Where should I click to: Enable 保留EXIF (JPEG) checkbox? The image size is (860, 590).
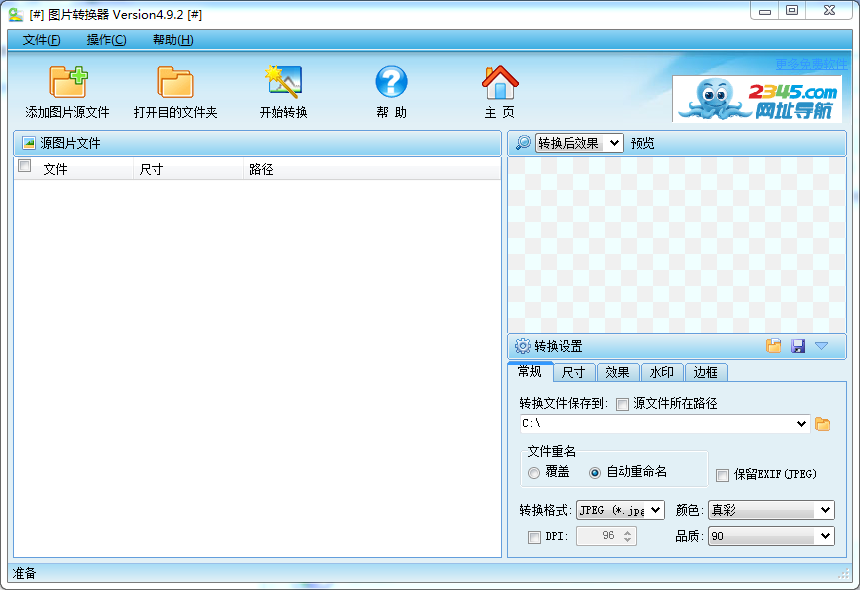coord(722,475)
